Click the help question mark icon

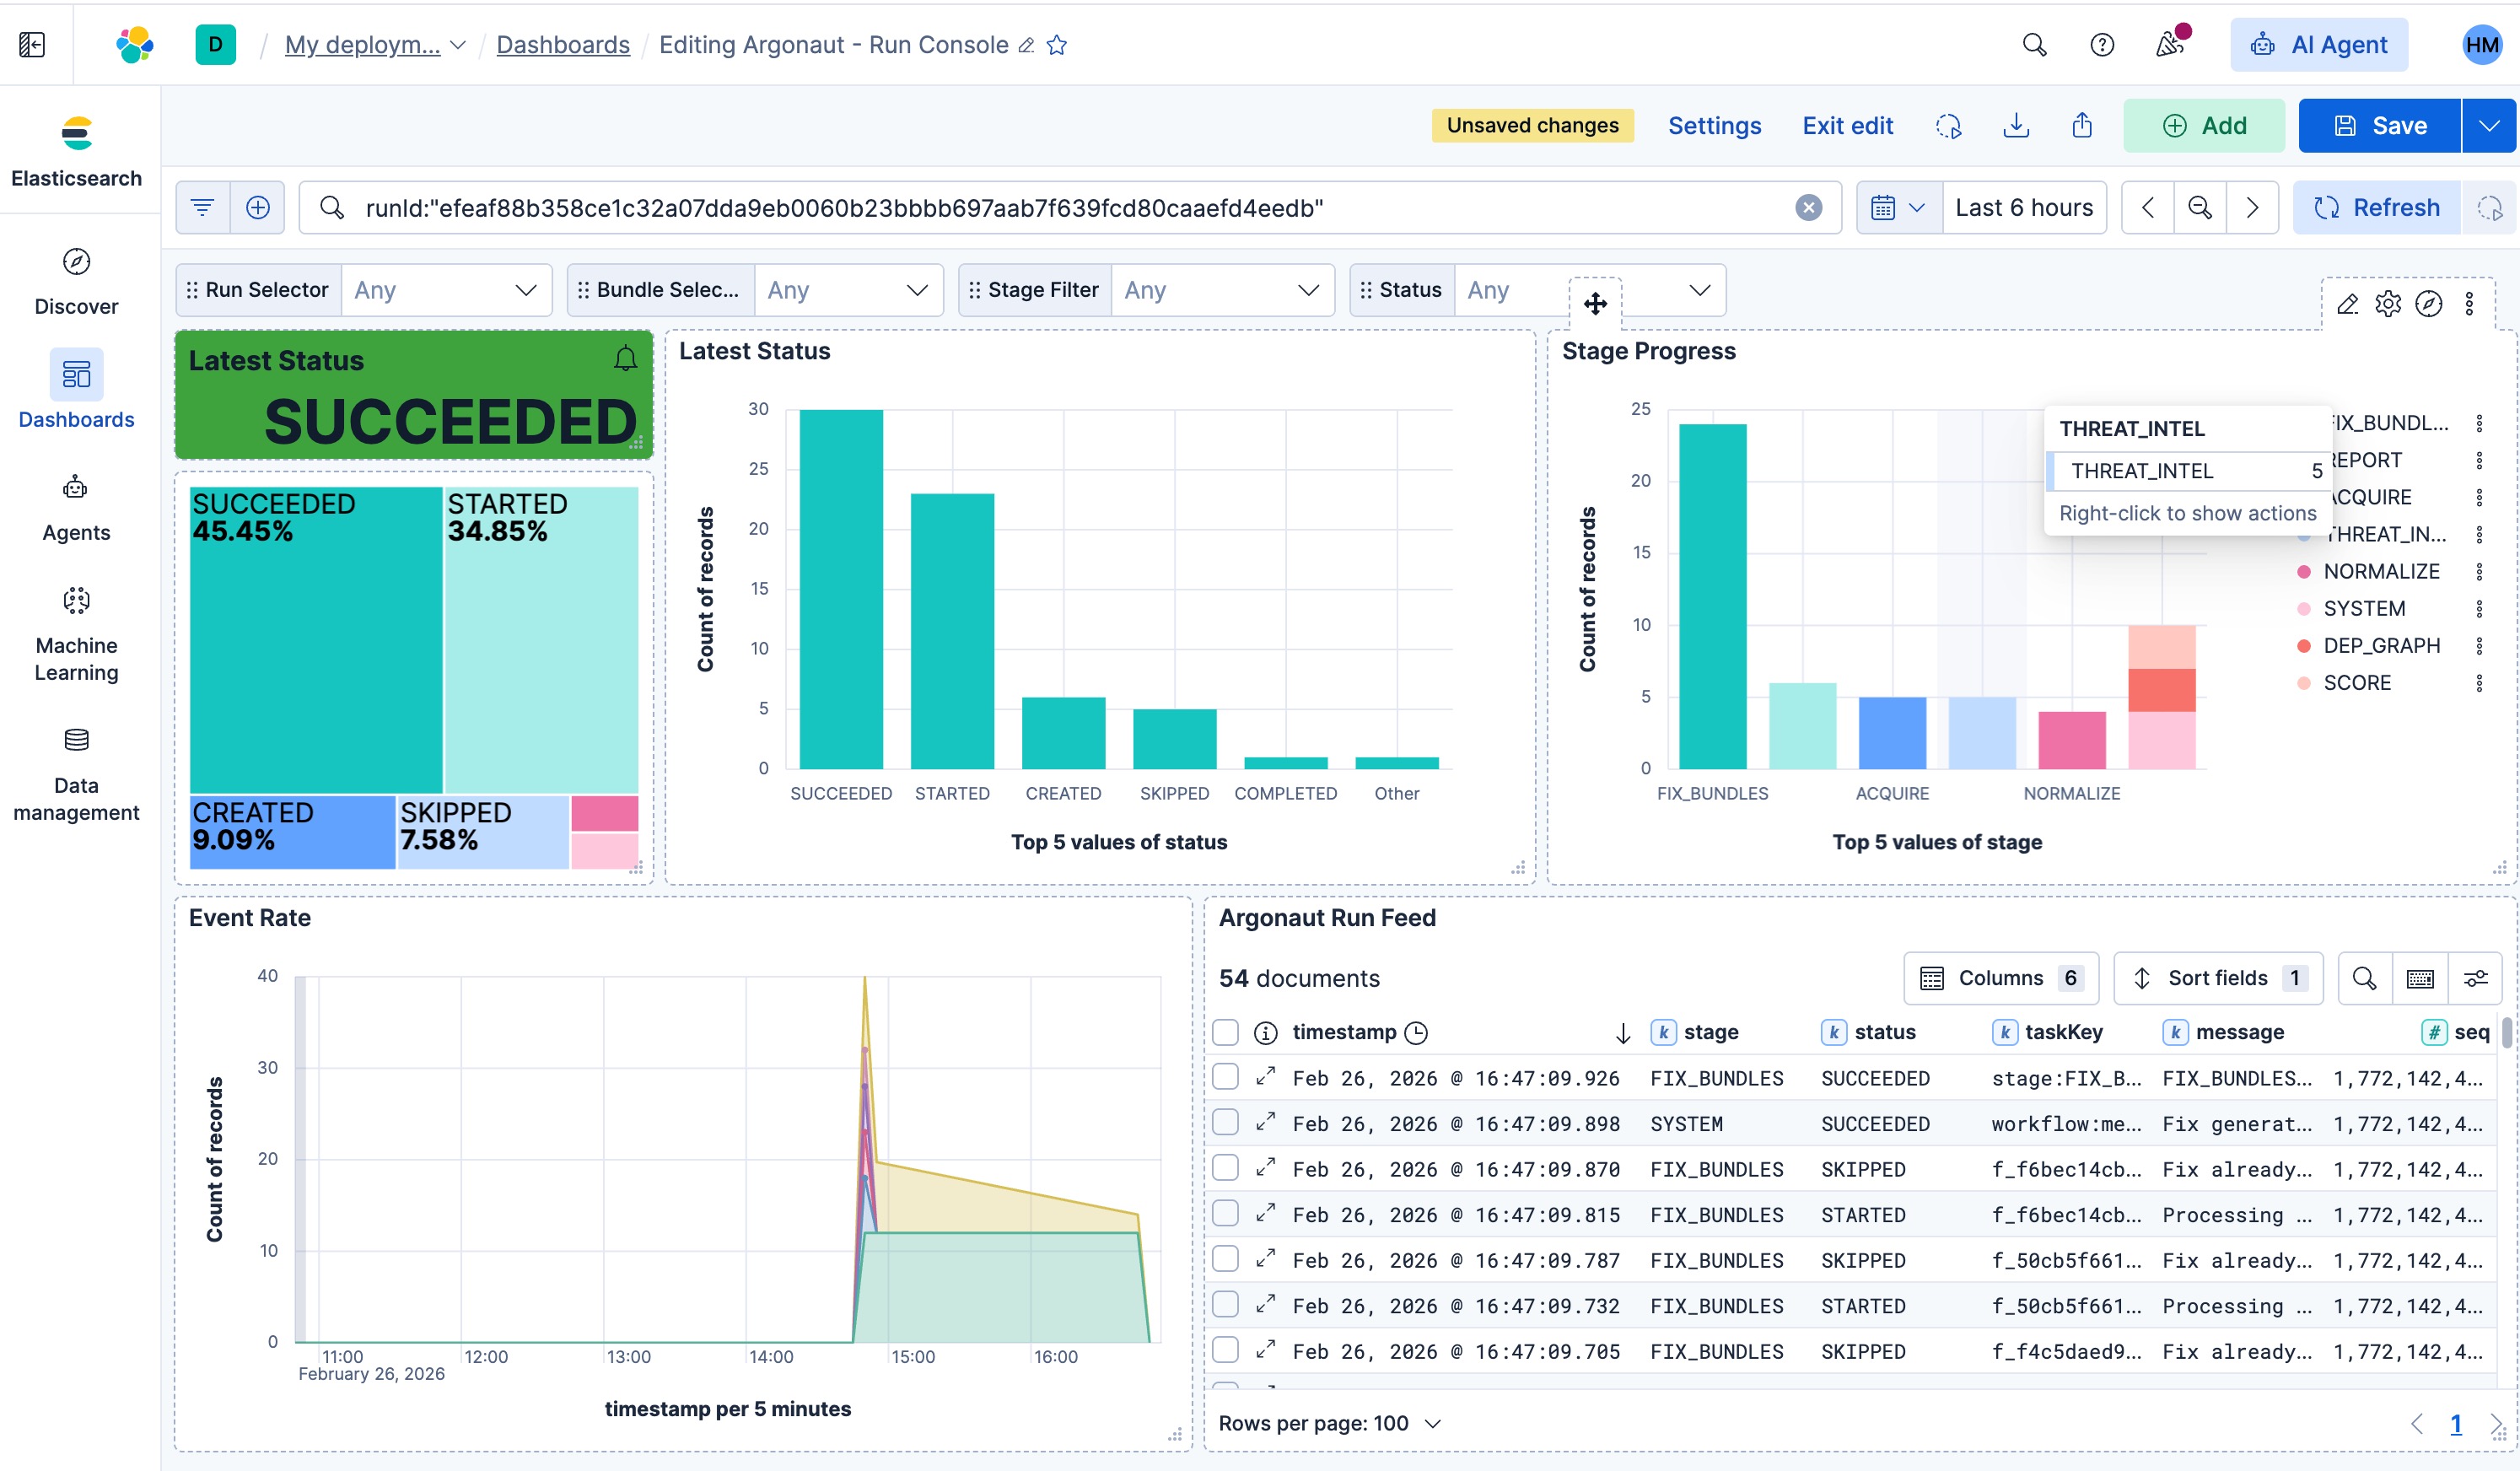coord(2102,45)
